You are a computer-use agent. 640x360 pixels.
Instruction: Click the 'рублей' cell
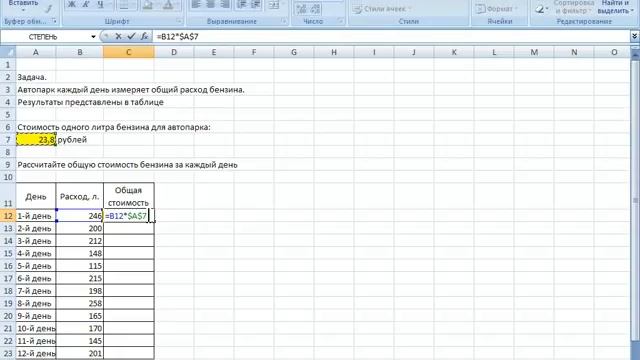80,140
